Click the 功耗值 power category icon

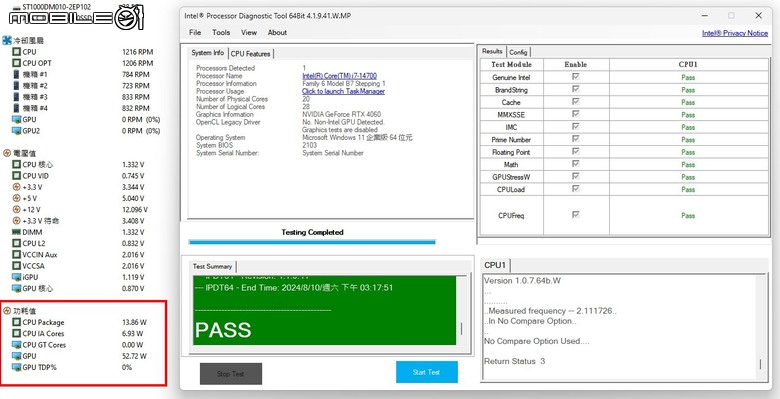(7, 311)
